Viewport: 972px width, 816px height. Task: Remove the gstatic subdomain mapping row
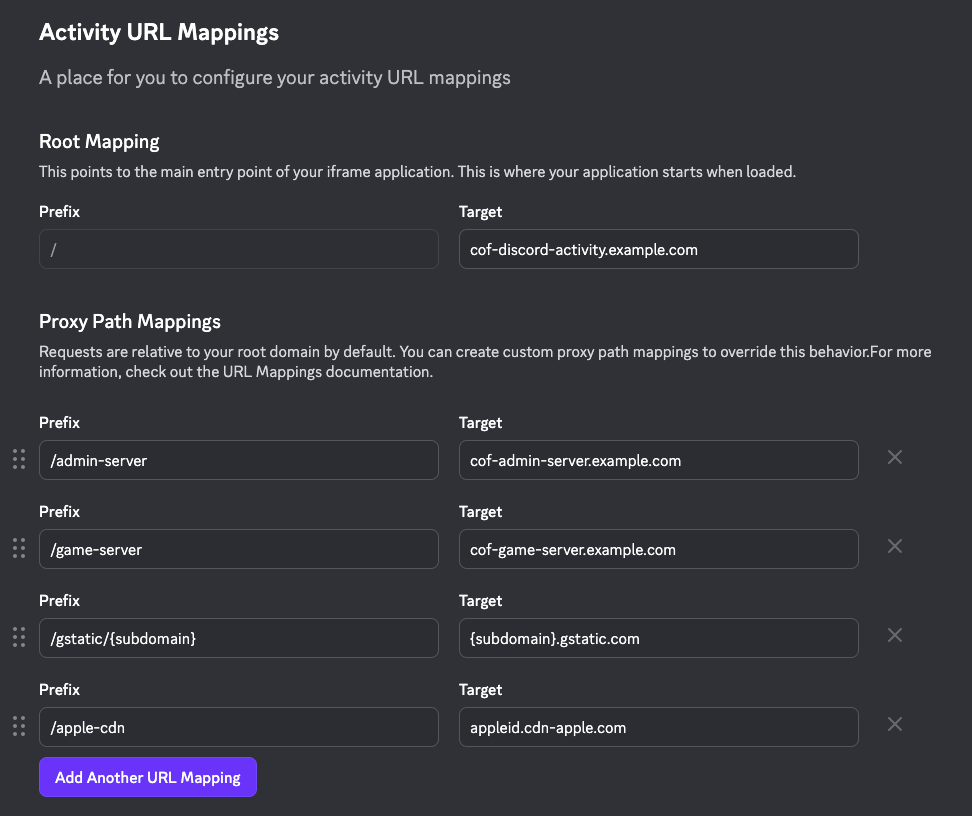tap(895, 635)
